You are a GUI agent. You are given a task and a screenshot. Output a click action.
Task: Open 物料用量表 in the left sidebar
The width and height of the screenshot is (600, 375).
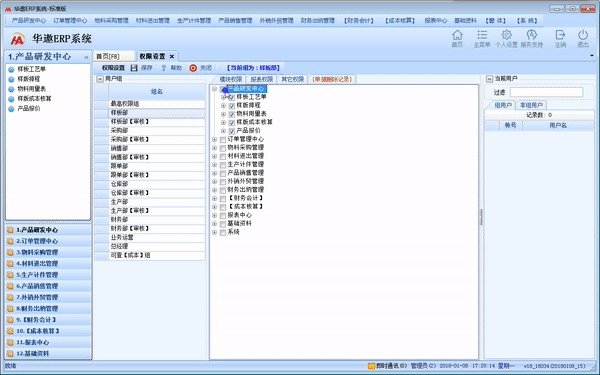click(31, 89)
